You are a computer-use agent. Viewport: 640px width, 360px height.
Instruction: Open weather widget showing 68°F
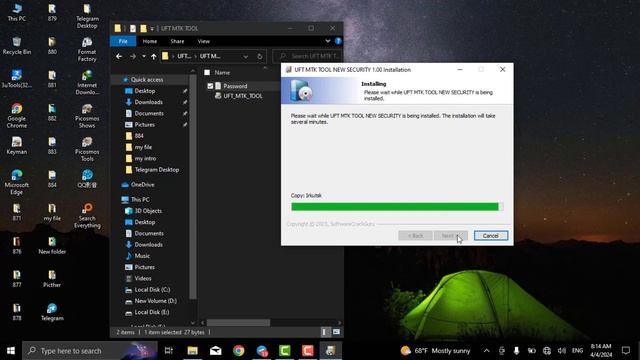click(x=435, y=351)
